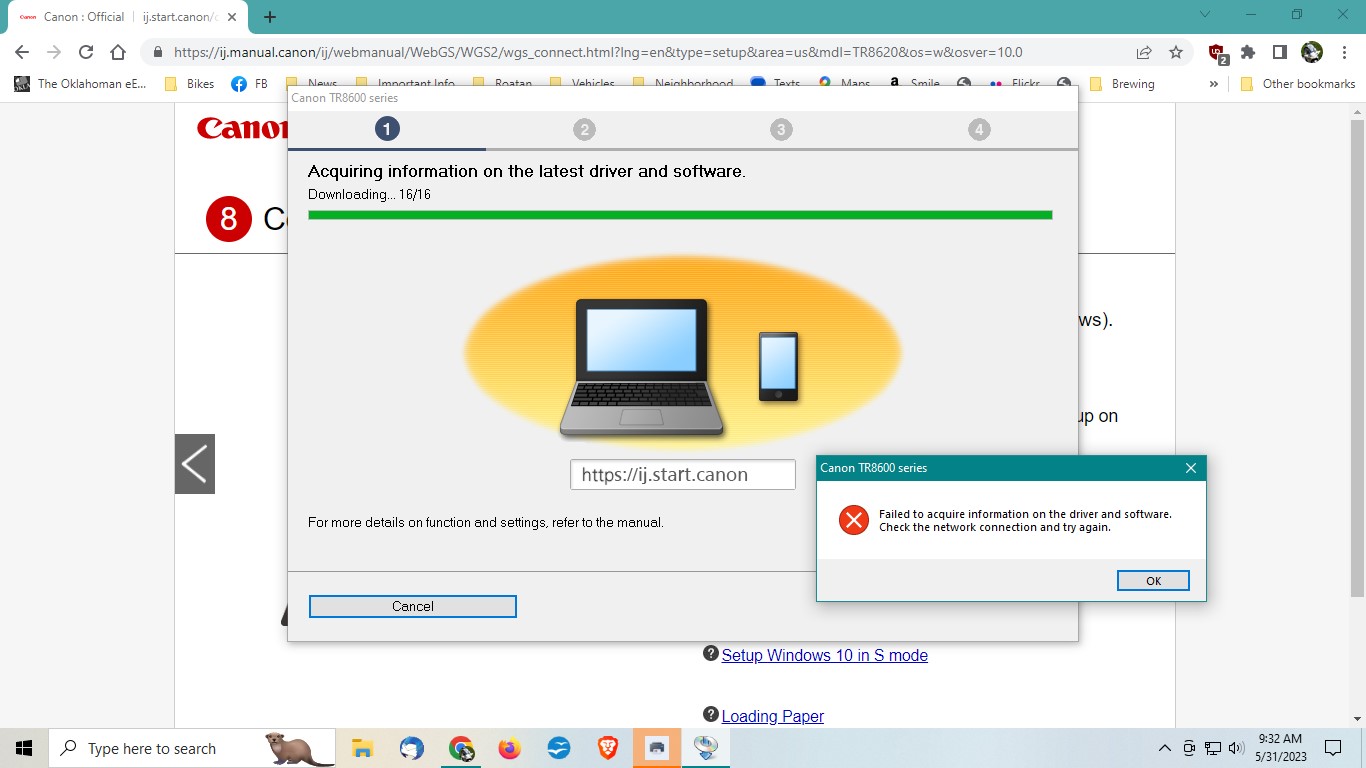Show hidden system tray icons

[1165, 748]
